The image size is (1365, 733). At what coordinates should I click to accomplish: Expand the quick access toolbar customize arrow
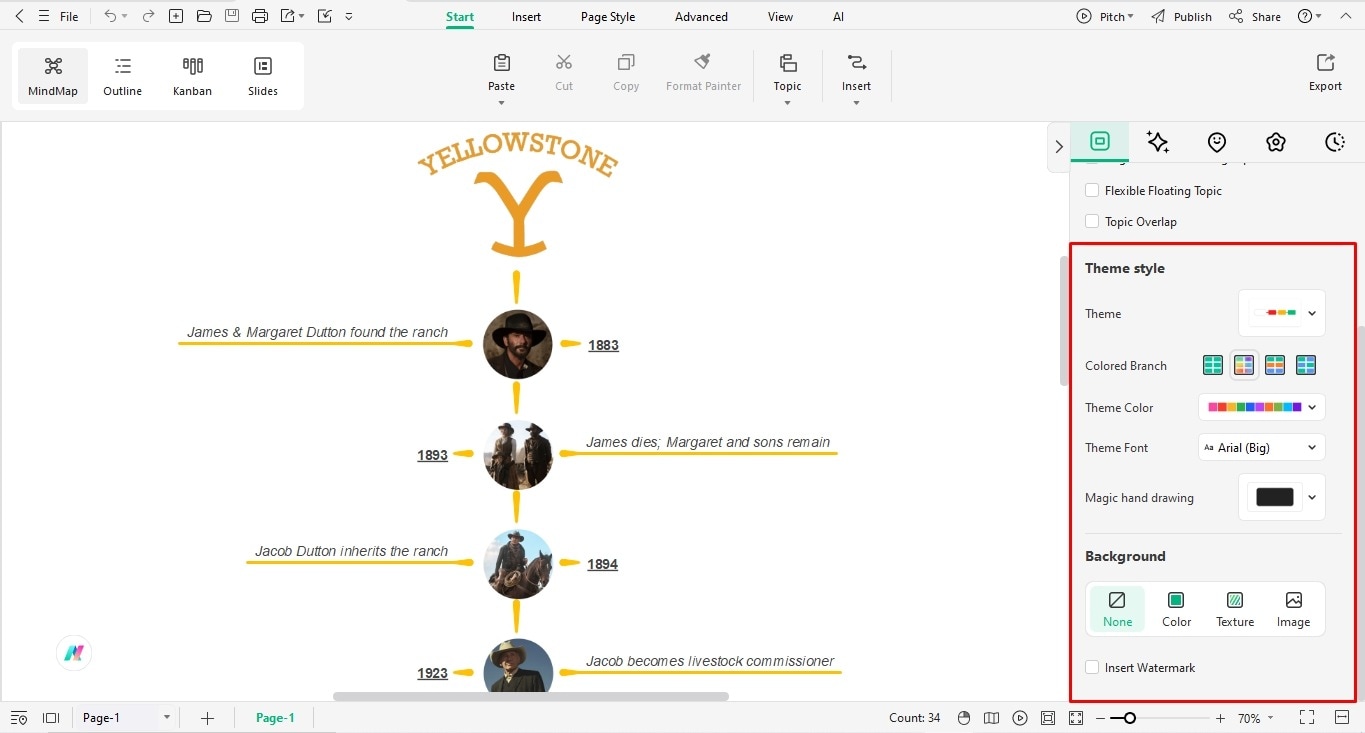point(348,16)
